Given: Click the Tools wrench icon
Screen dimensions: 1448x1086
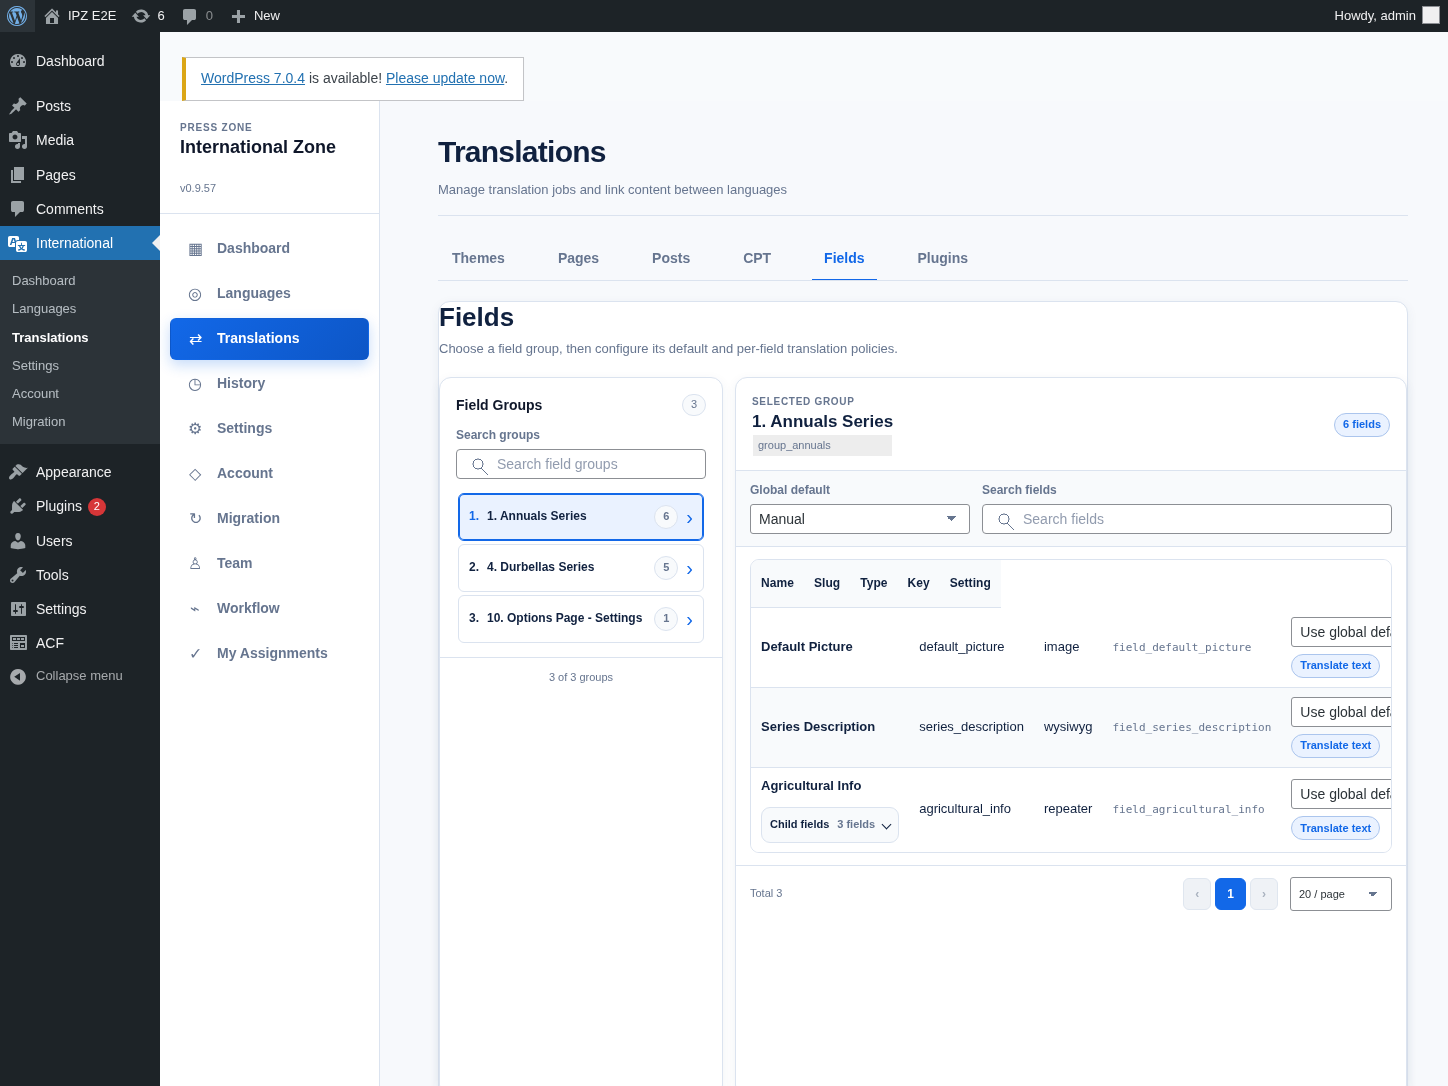Looking at the screenshot, I should click(x=18, y=575).
